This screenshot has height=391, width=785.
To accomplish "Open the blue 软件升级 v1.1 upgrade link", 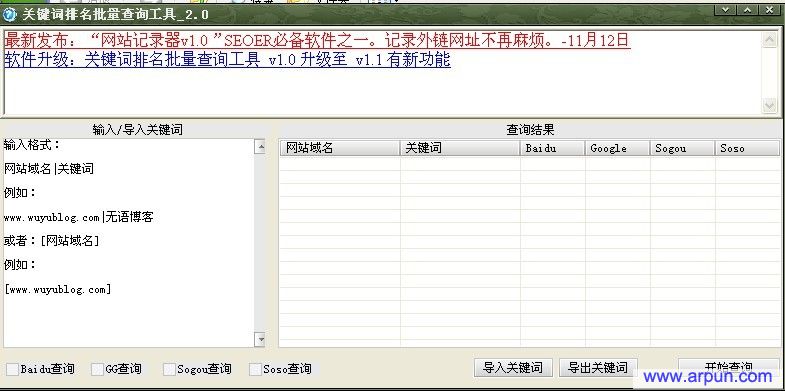I will [x=227, y=60].
